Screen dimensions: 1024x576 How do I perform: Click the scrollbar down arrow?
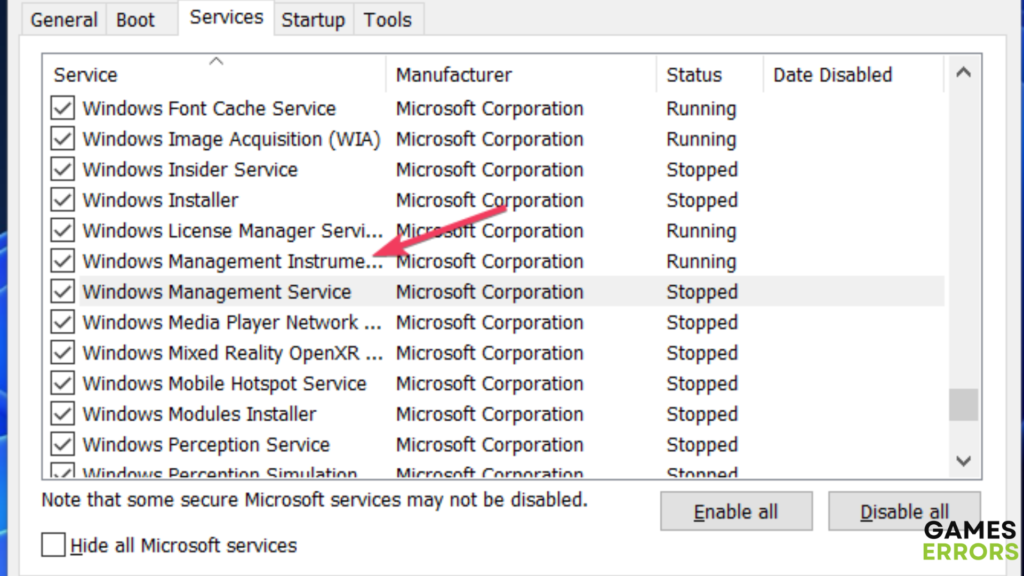pyautogui.click(x=963, y=460)
